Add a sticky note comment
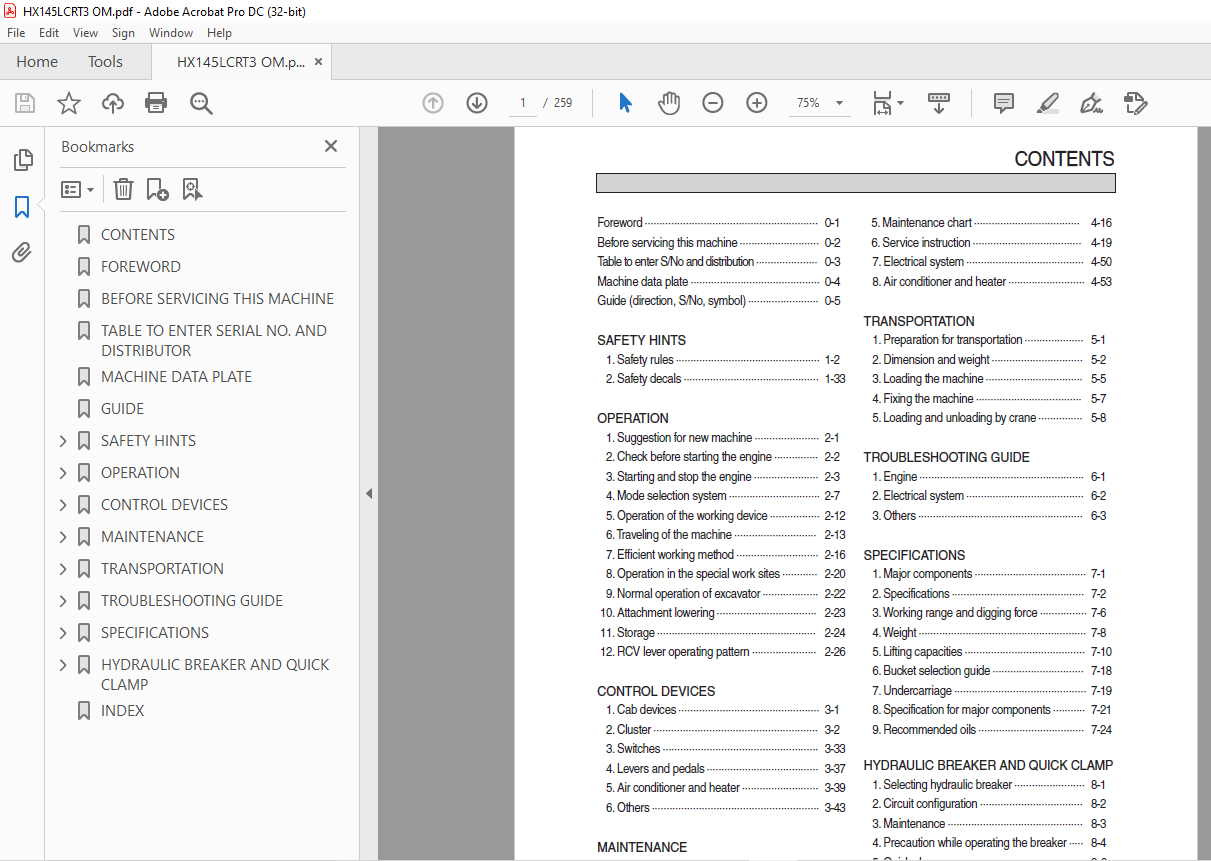The height and width of the screenshot is (861, 1211). 1004,103
